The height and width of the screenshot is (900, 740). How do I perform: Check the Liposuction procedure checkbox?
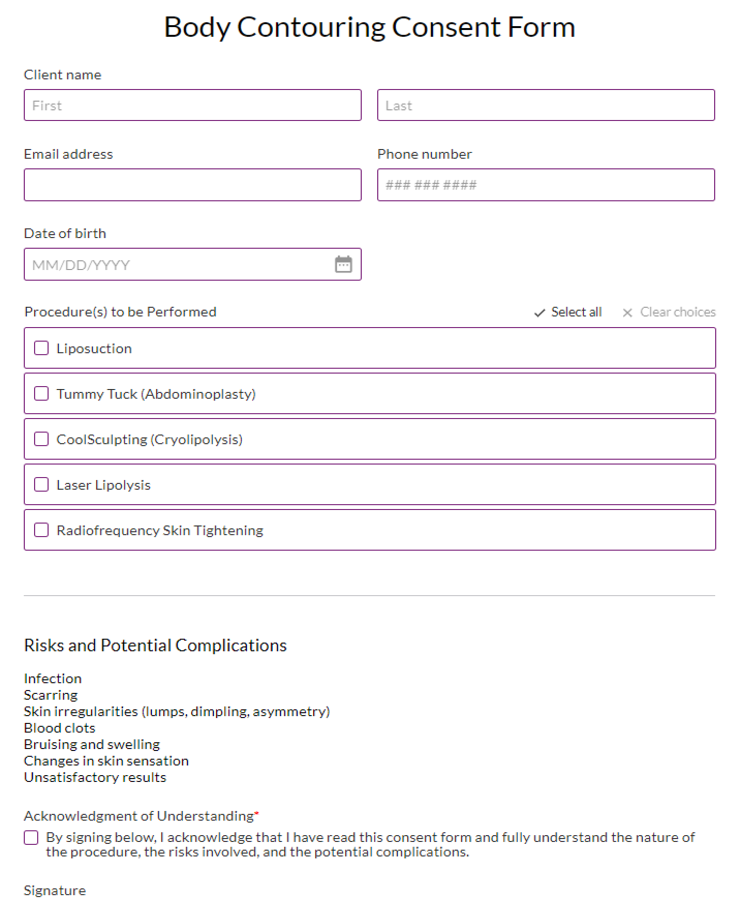coord(41,347)
